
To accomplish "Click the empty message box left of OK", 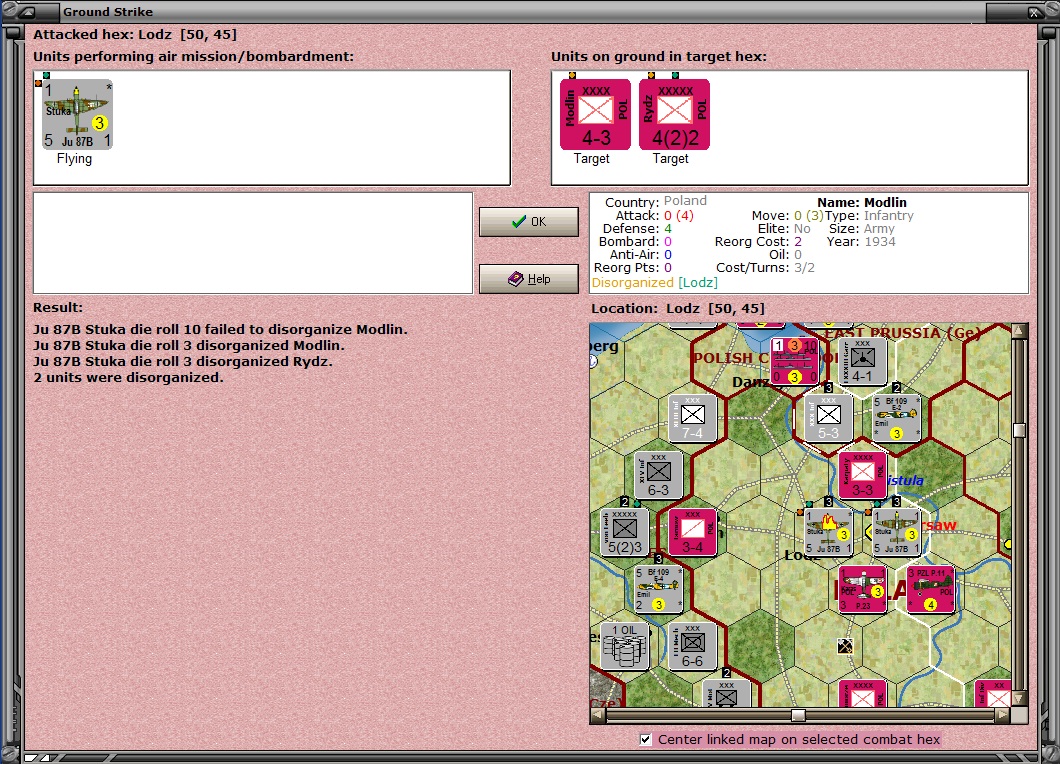I will click(253, 243).
